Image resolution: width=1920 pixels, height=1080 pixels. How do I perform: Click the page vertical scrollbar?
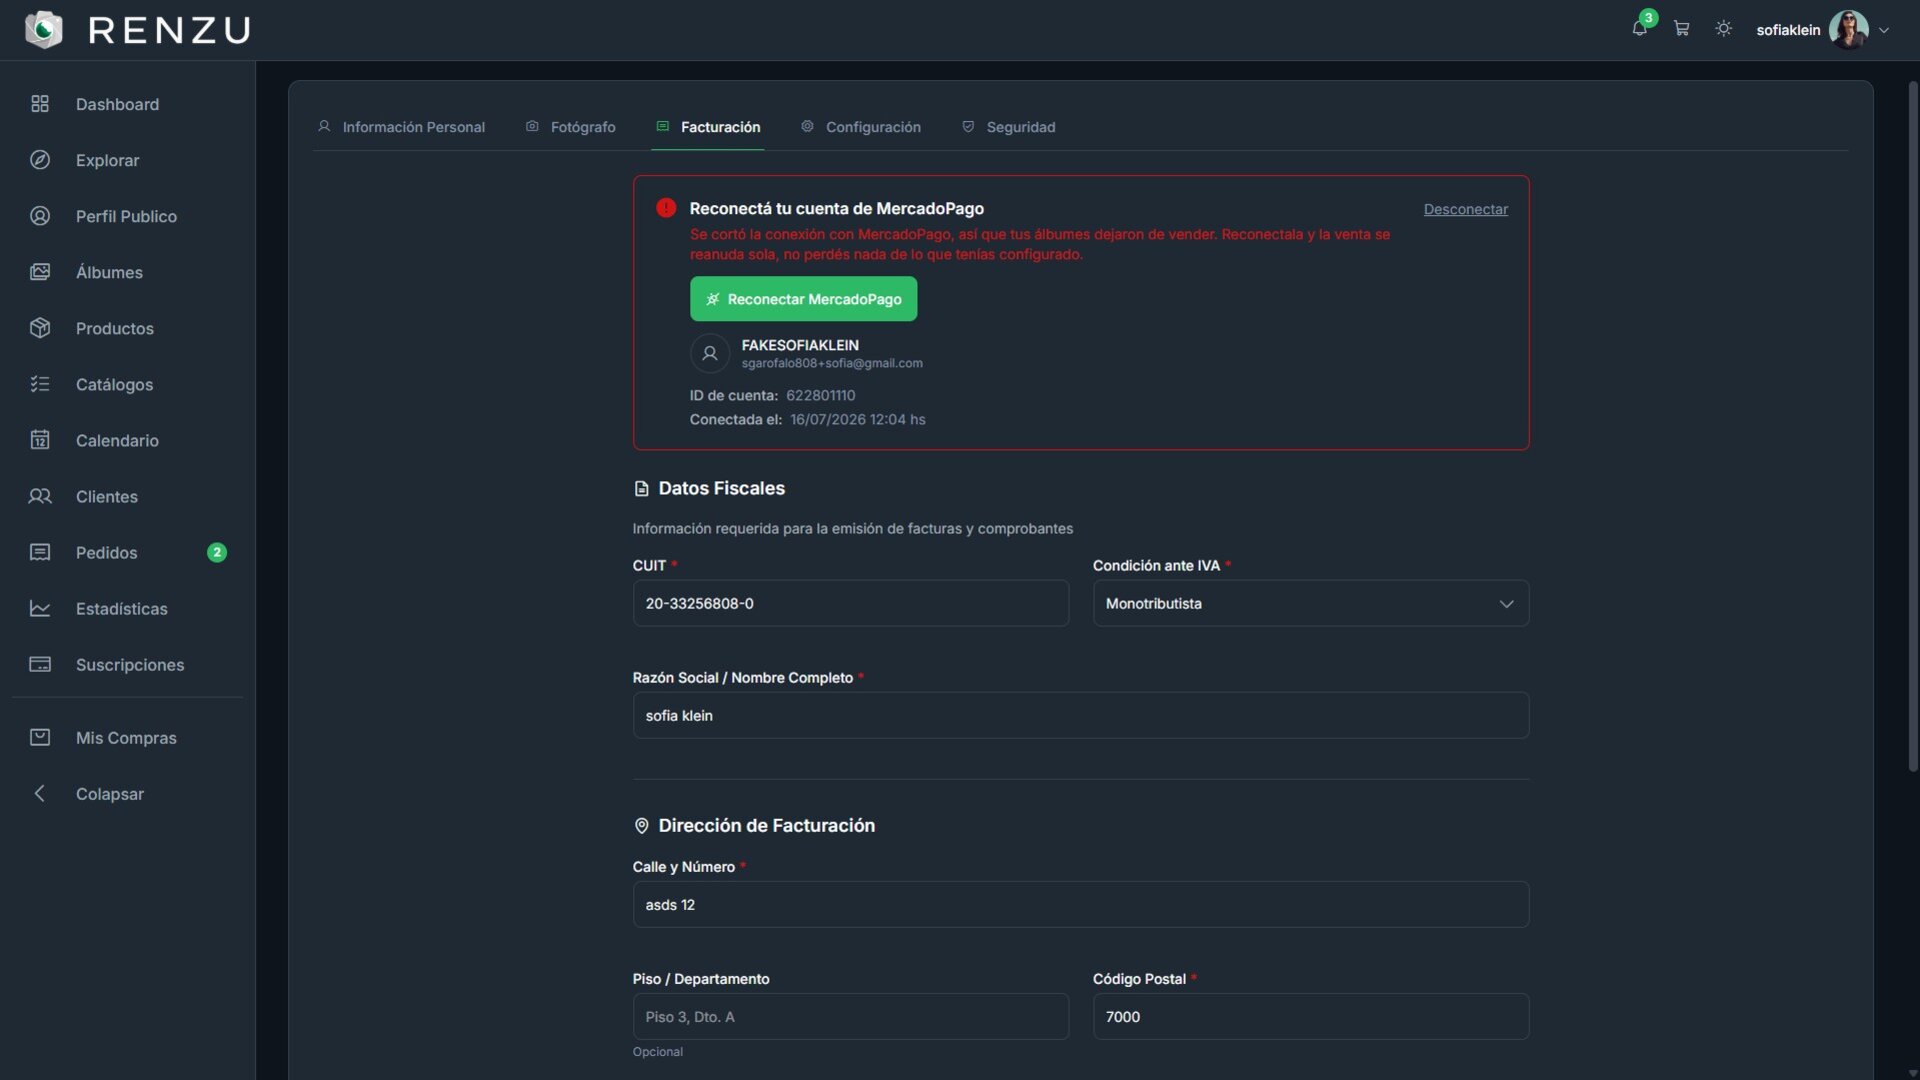(1912, 426)
